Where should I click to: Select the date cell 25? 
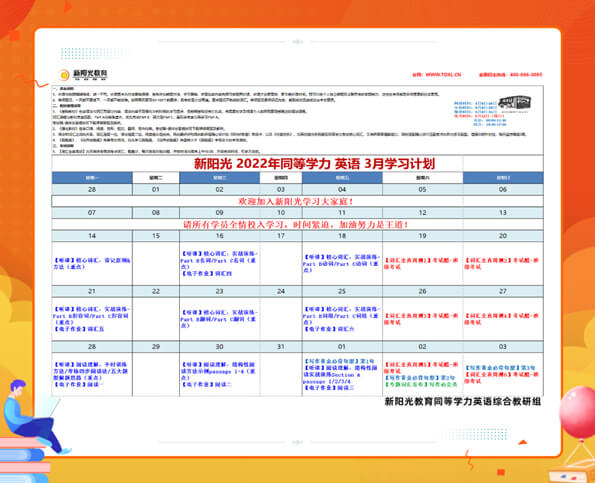click(342, 291)
